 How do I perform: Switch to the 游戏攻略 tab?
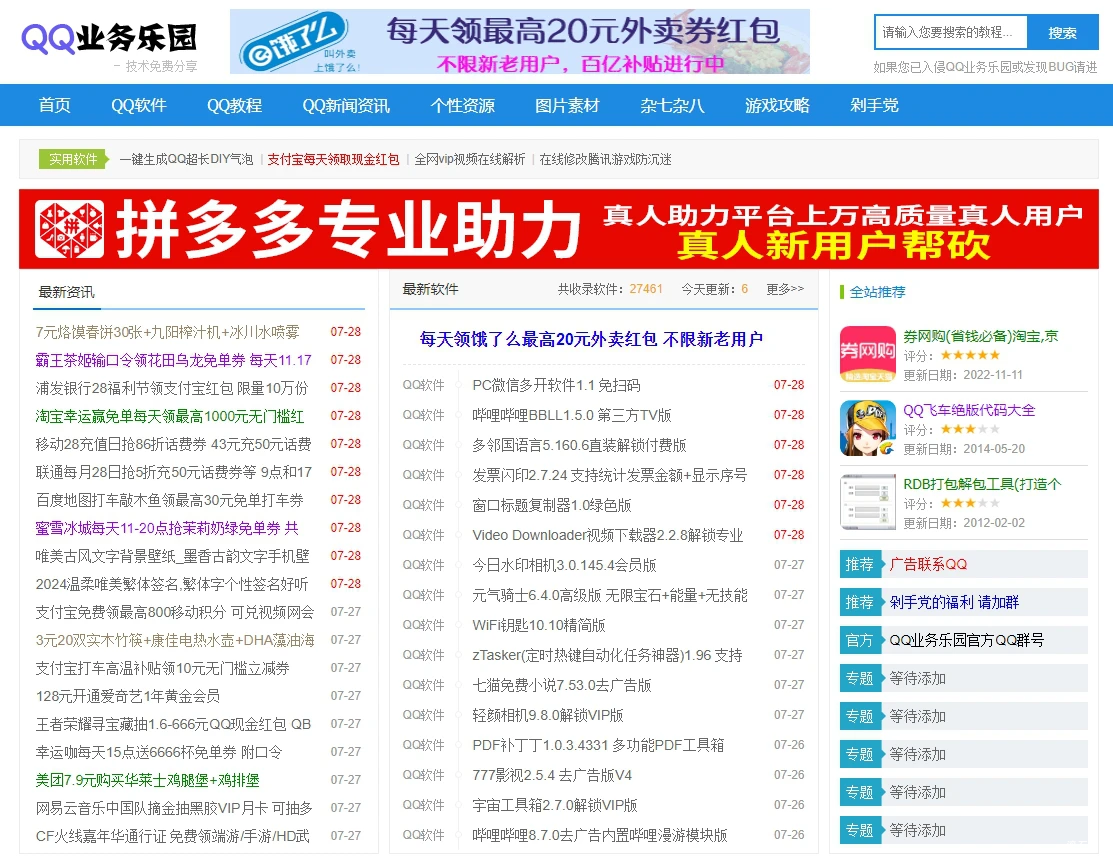(x=776, y=104)
